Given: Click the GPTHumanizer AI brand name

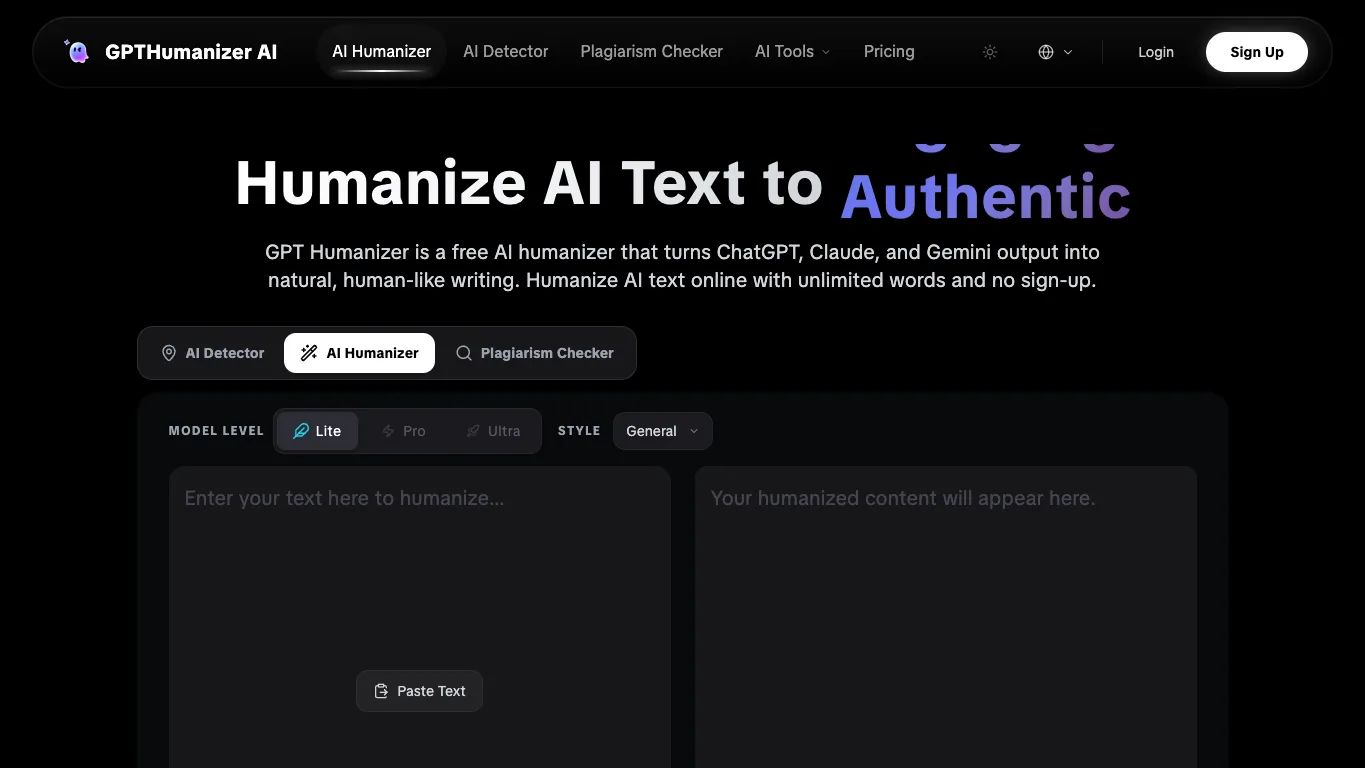Looking at the screenshot, I should click(191, 52).
